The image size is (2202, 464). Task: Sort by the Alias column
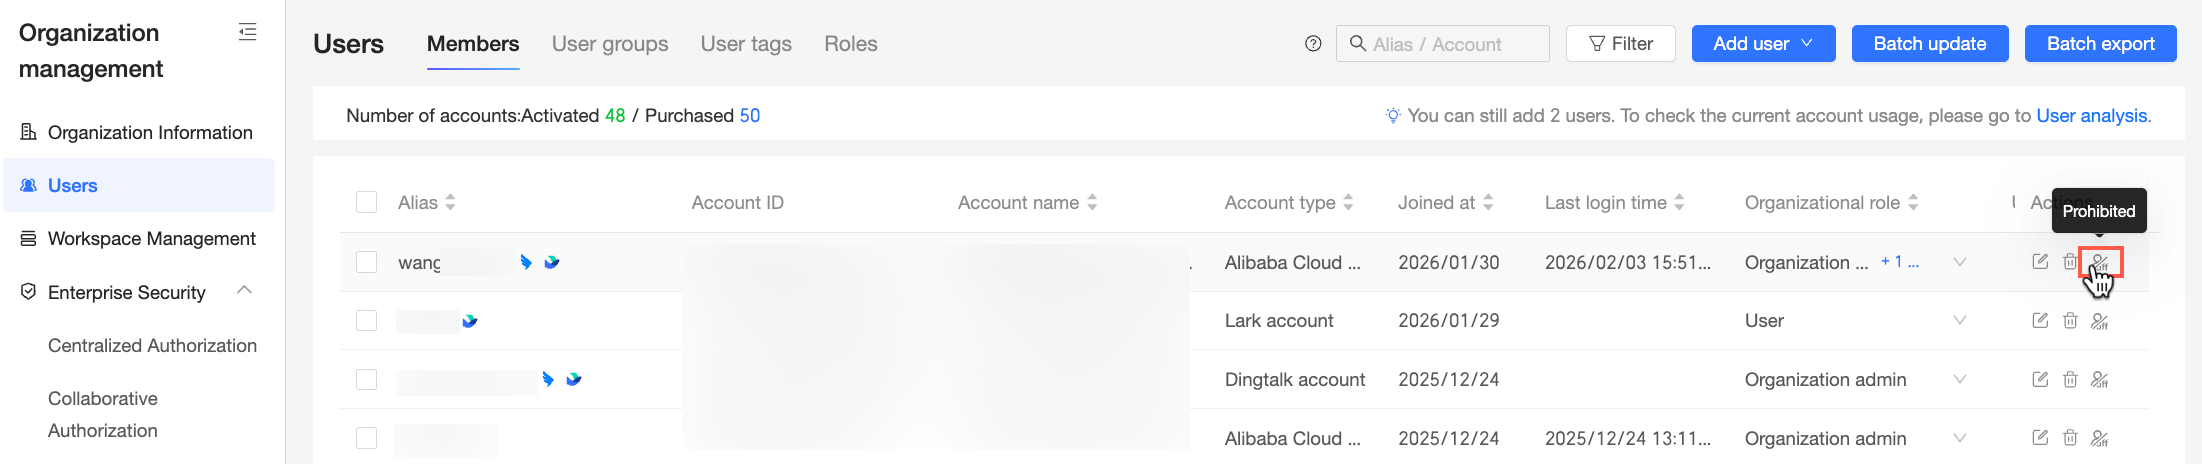450,203
